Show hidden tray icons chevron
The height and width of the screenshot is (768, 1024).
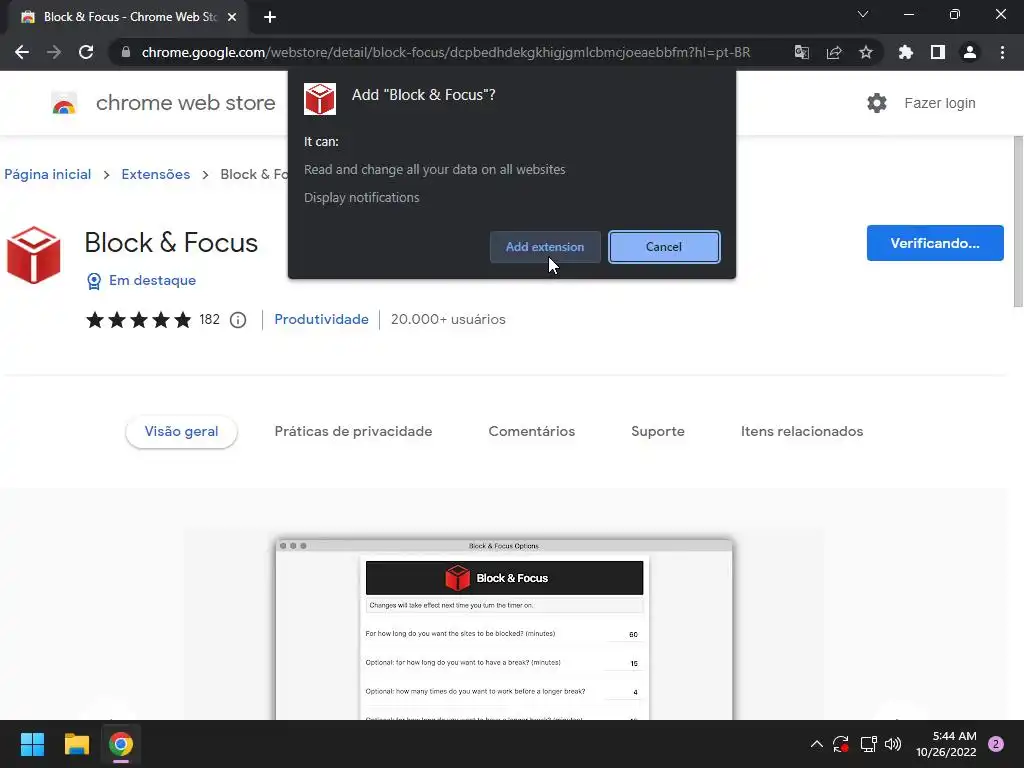816,744
